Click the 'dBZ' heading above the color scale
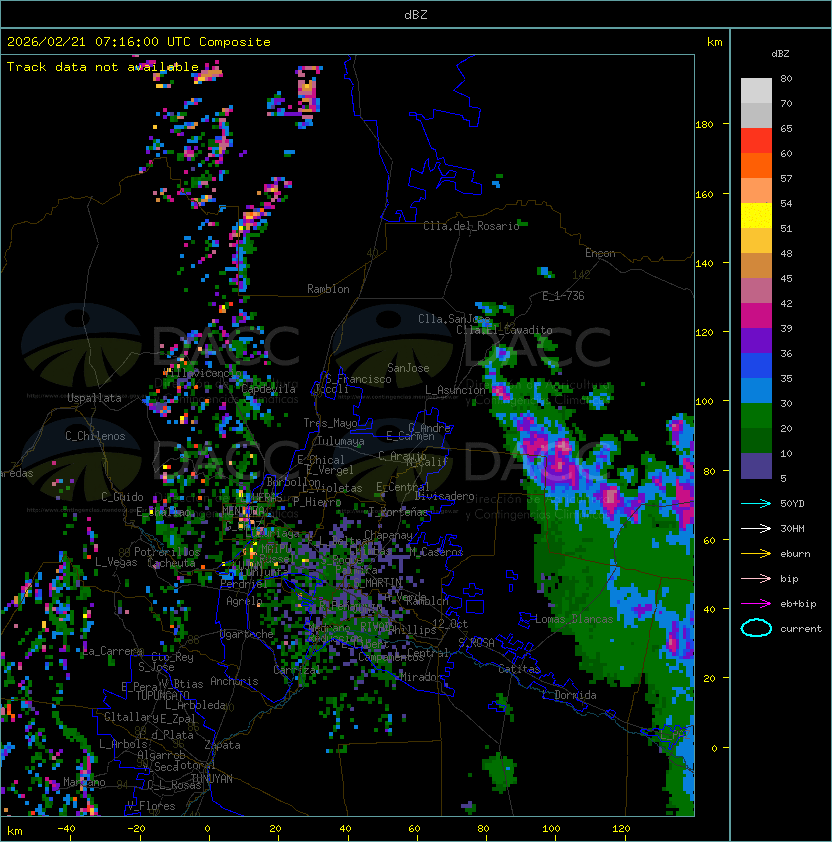The image size is (832, 842). pos(780,54)
